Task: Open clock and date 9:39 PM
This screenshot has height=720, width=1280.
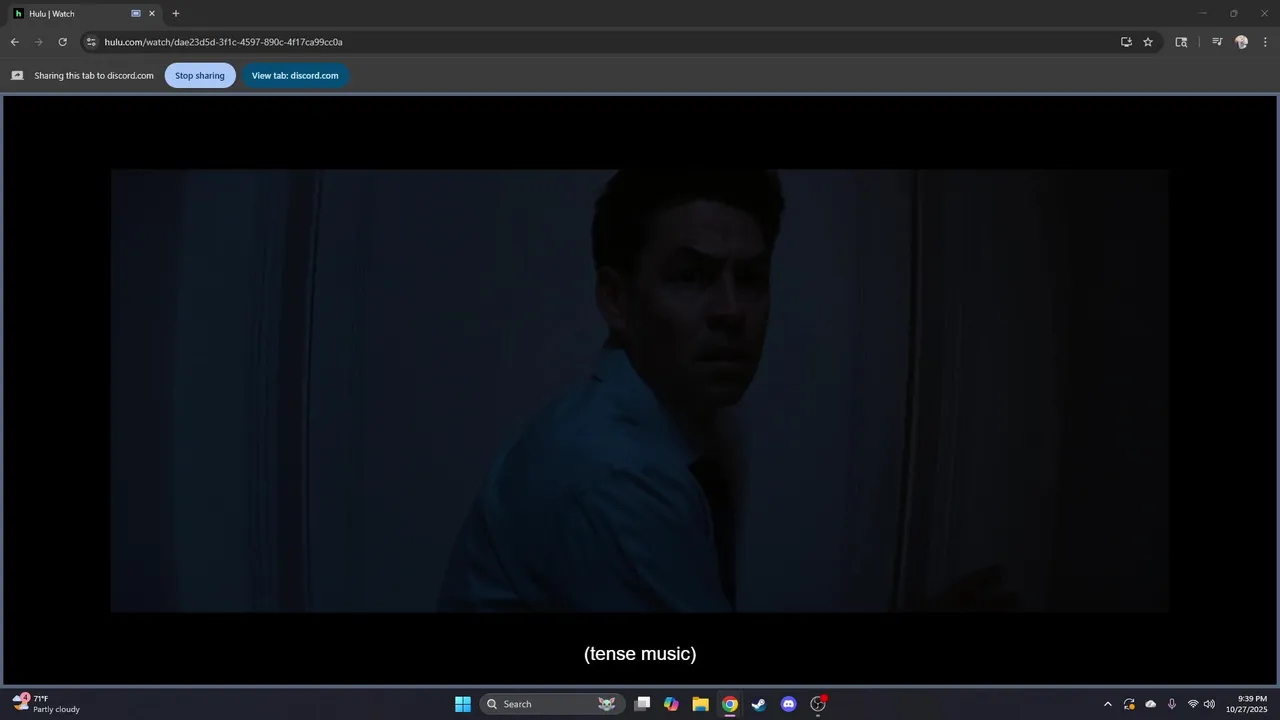Action: pyautogui.click(x=1247, y=704)
